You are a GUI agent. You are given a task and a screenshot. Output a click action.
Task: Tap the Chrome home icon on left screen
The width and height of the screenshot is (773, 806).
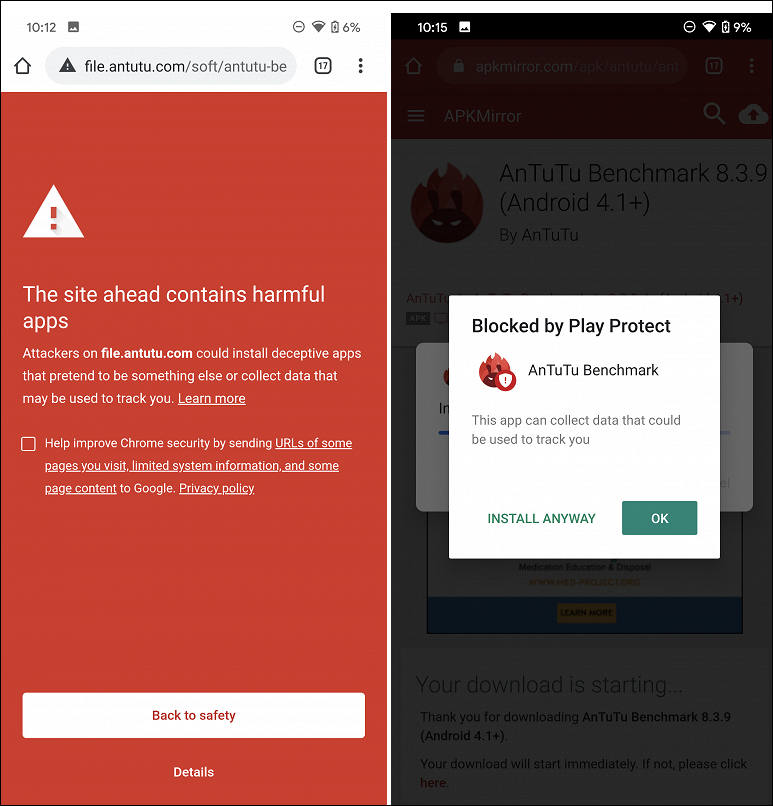point(23,66)
